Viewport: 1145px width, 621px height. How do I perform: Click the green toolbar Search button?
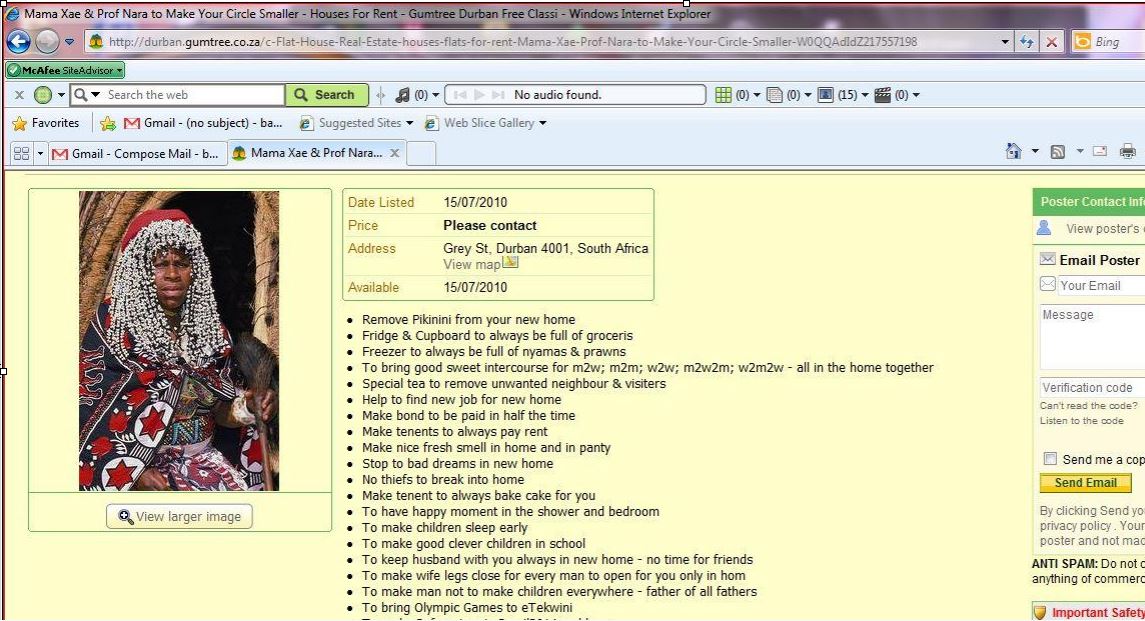pos(325,95)
